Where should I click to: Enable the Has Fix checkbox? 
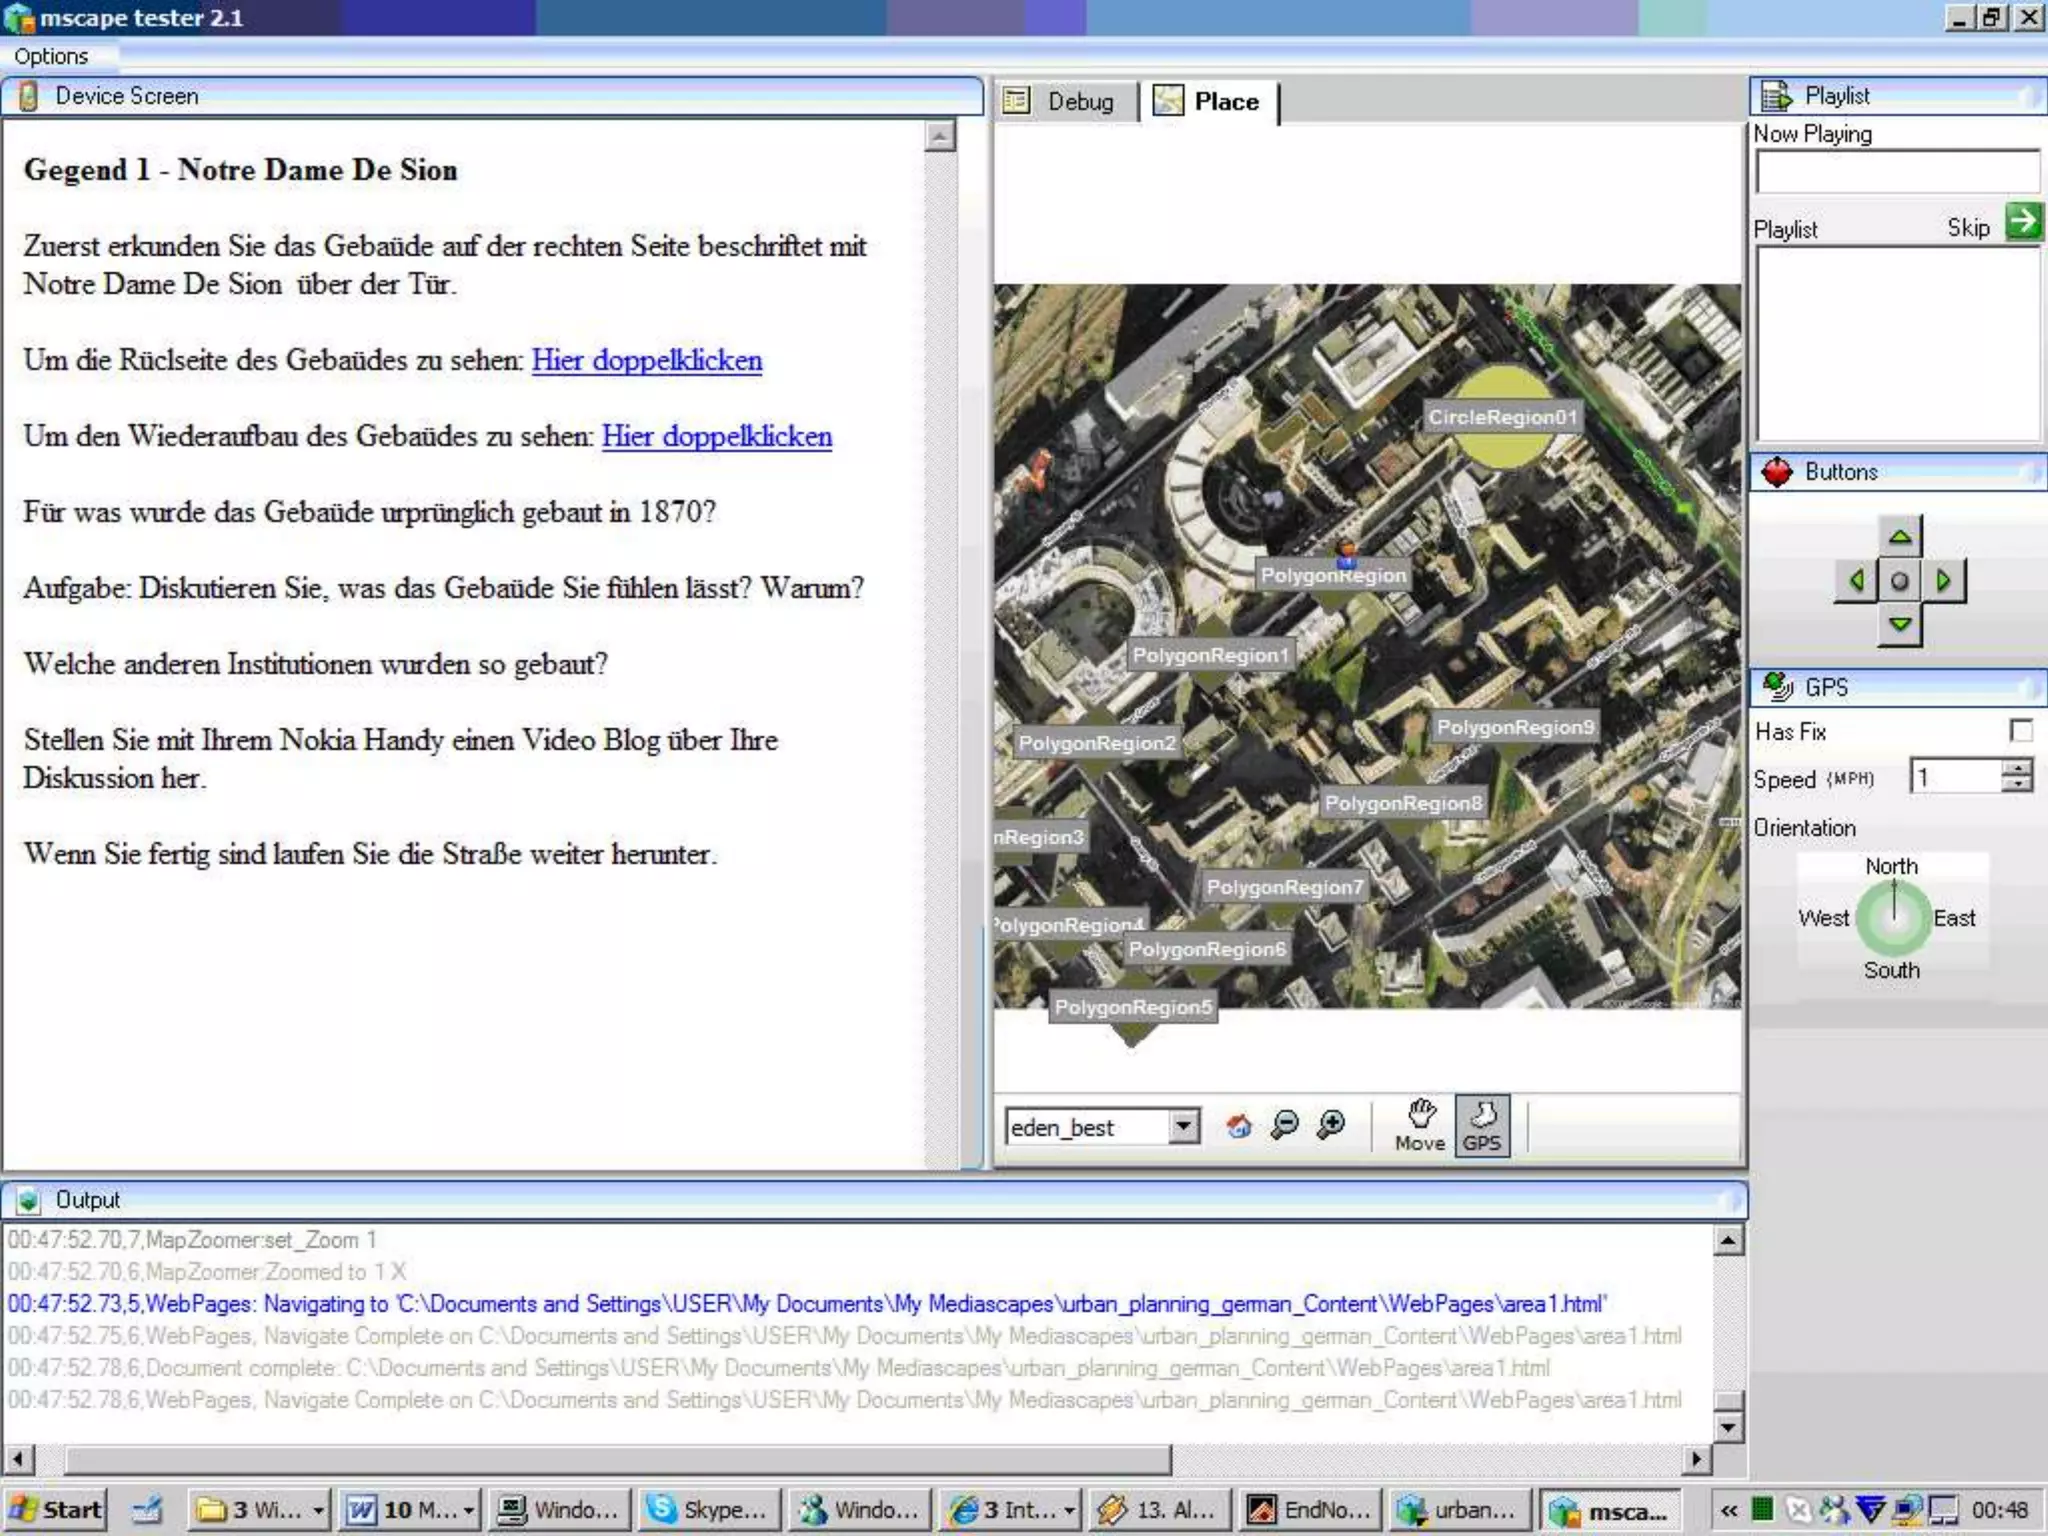(x=2020, y=731)
